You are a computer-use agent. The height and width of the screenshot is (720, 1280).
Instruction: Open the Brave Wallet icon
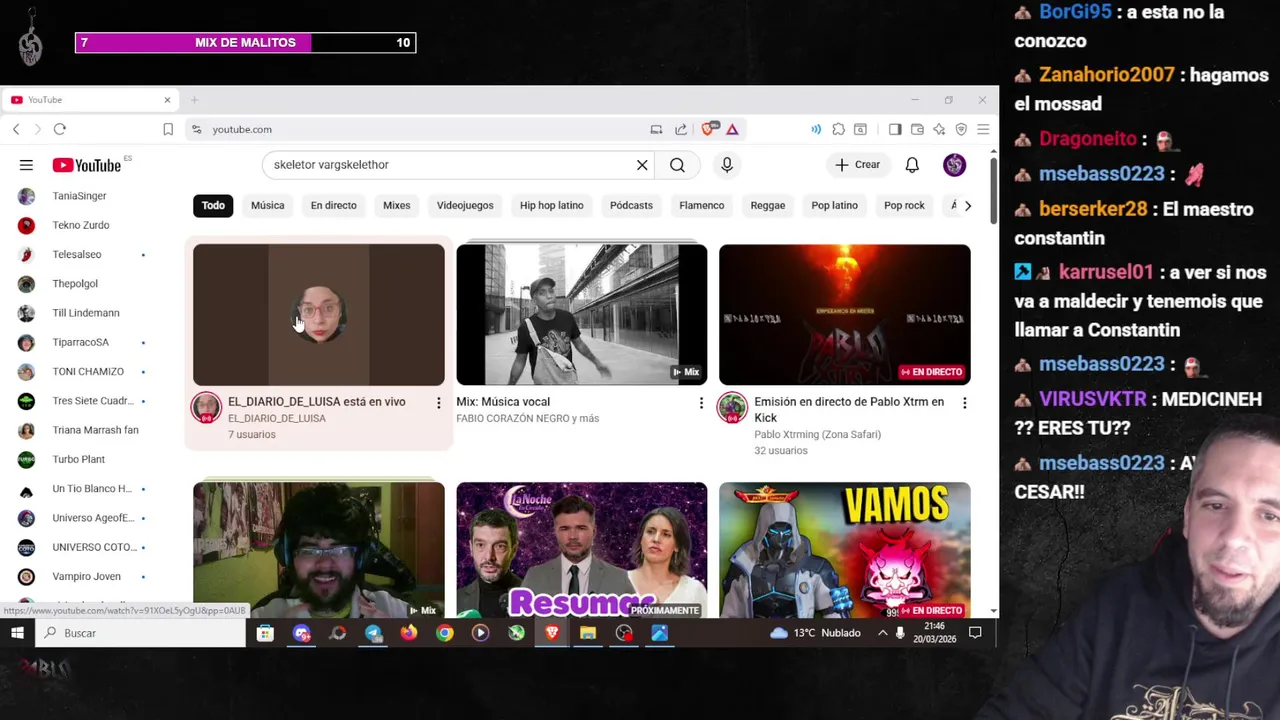coord(917,129)
